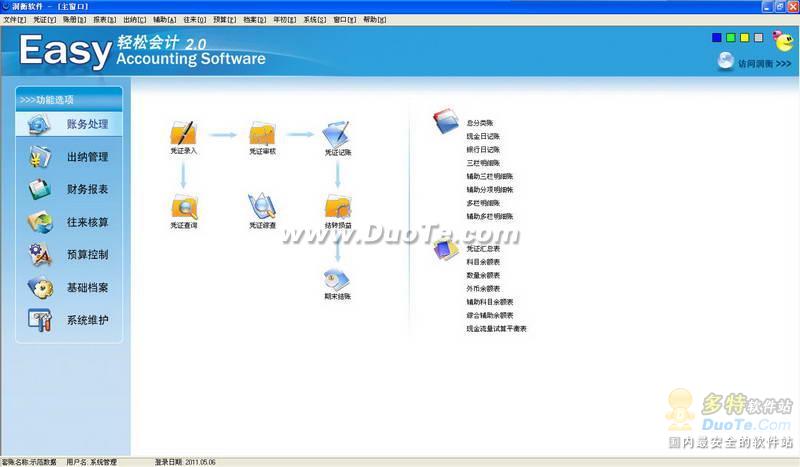Open the 系统维护 system maintenance module

[69, 320]
